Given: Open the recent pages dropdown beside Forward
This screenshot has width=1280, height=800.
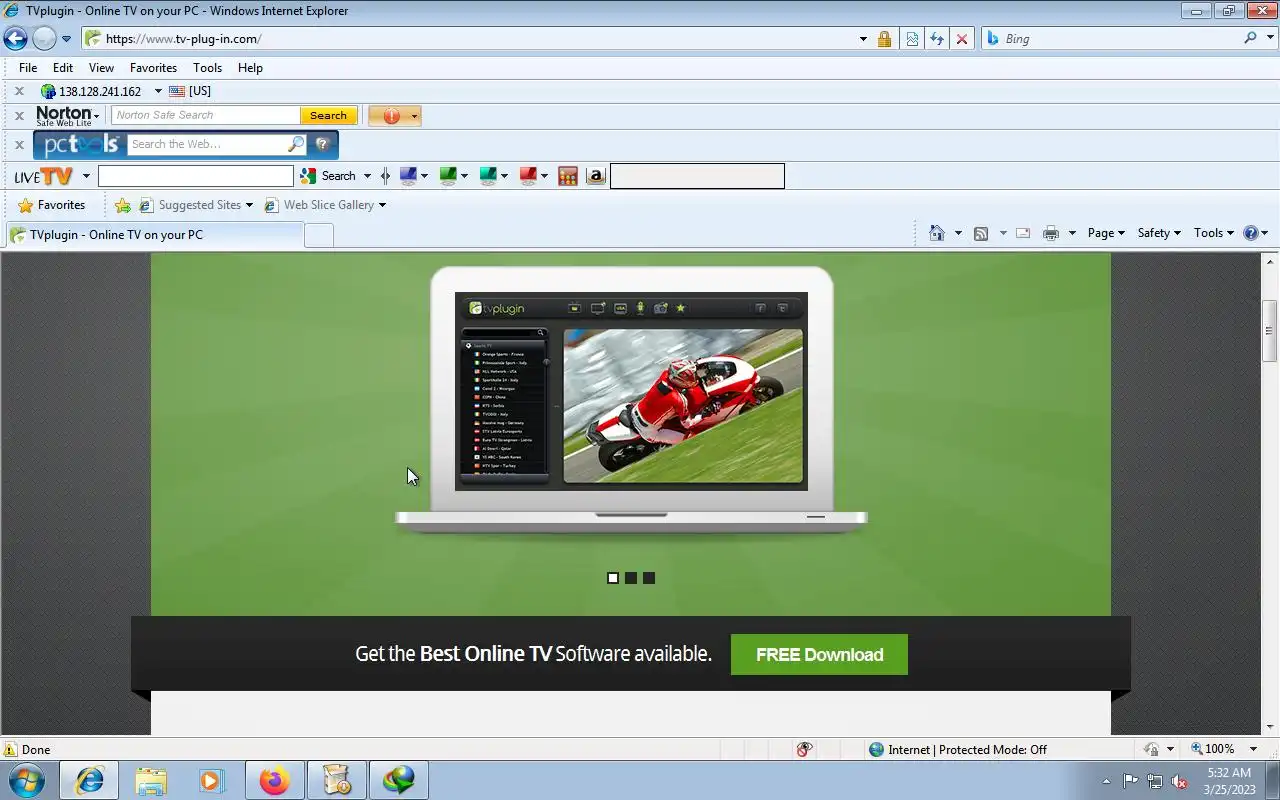Looking at the screenshot, I should pyautogui.click(x=66, y=39).
